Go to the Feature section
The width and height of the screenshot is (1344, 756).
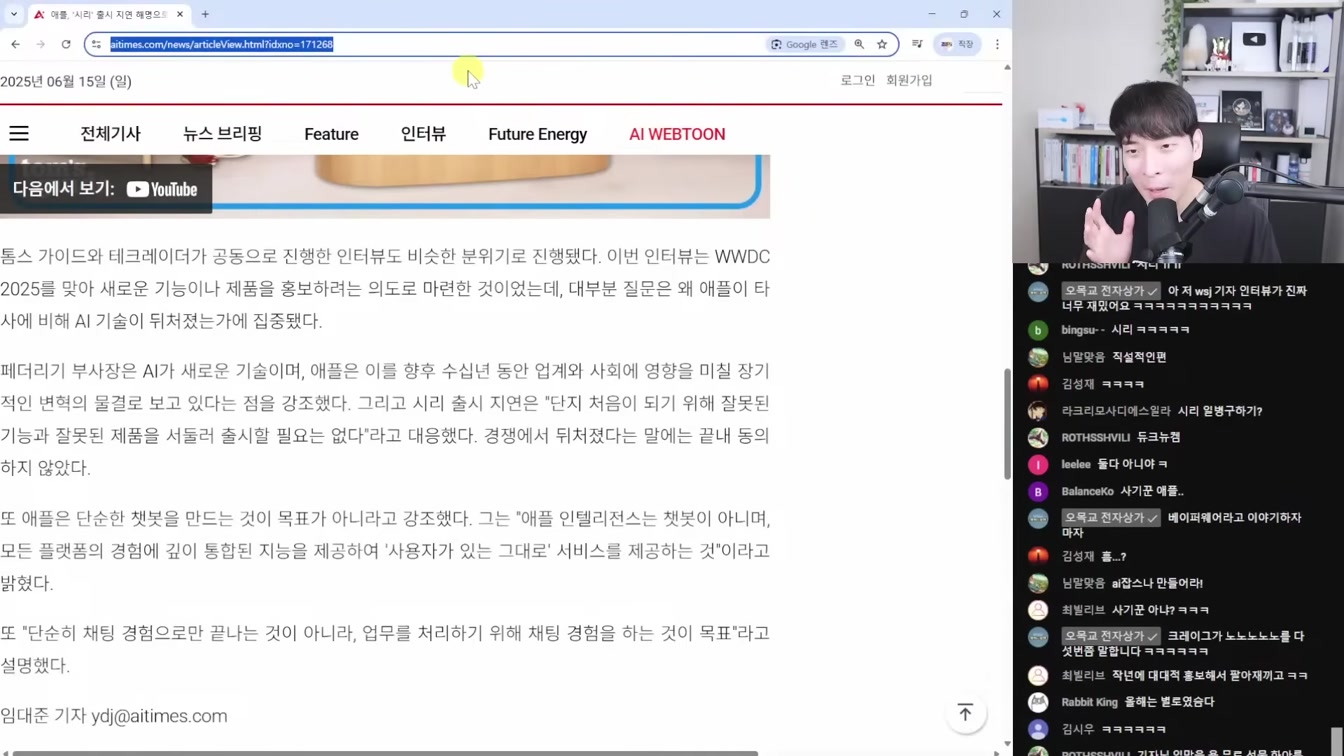click(331, 134)
